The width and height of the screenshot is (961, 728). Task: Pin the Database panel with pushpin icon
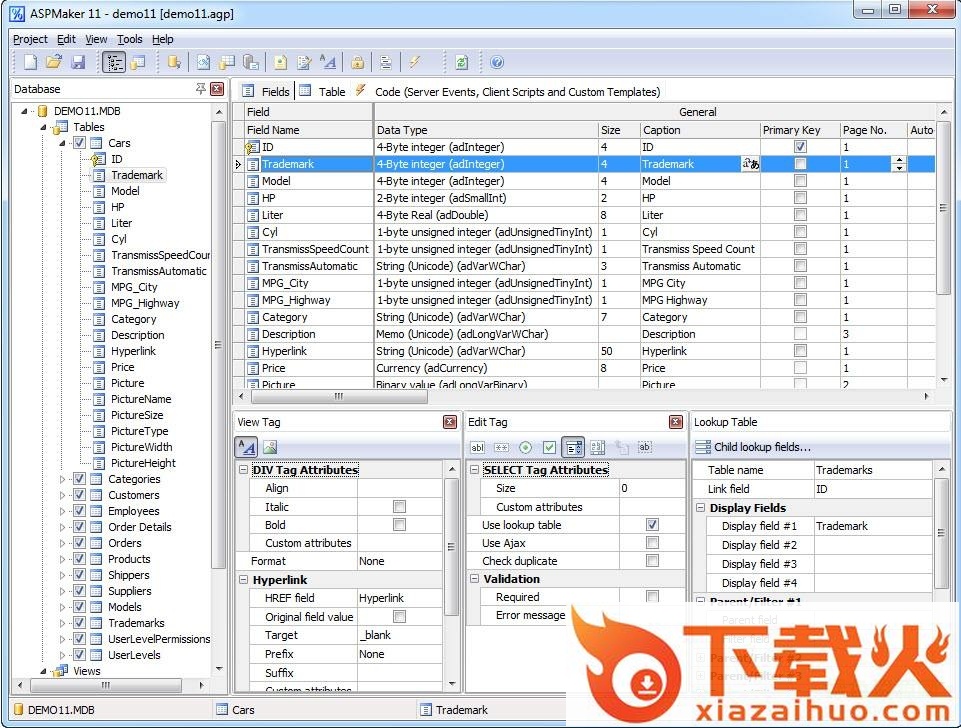pyautogui.click(x=200, y=89)
